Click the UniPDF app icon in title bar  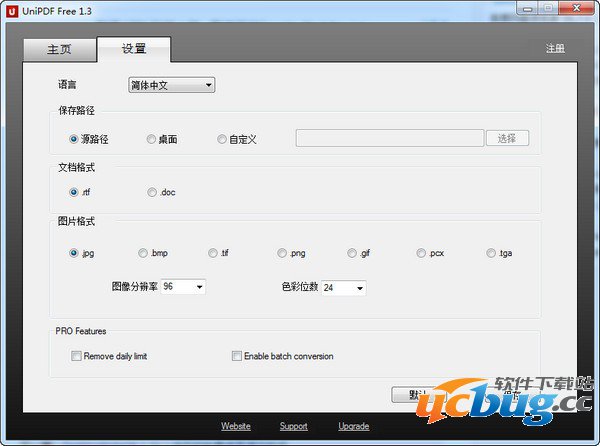[12, 9]
